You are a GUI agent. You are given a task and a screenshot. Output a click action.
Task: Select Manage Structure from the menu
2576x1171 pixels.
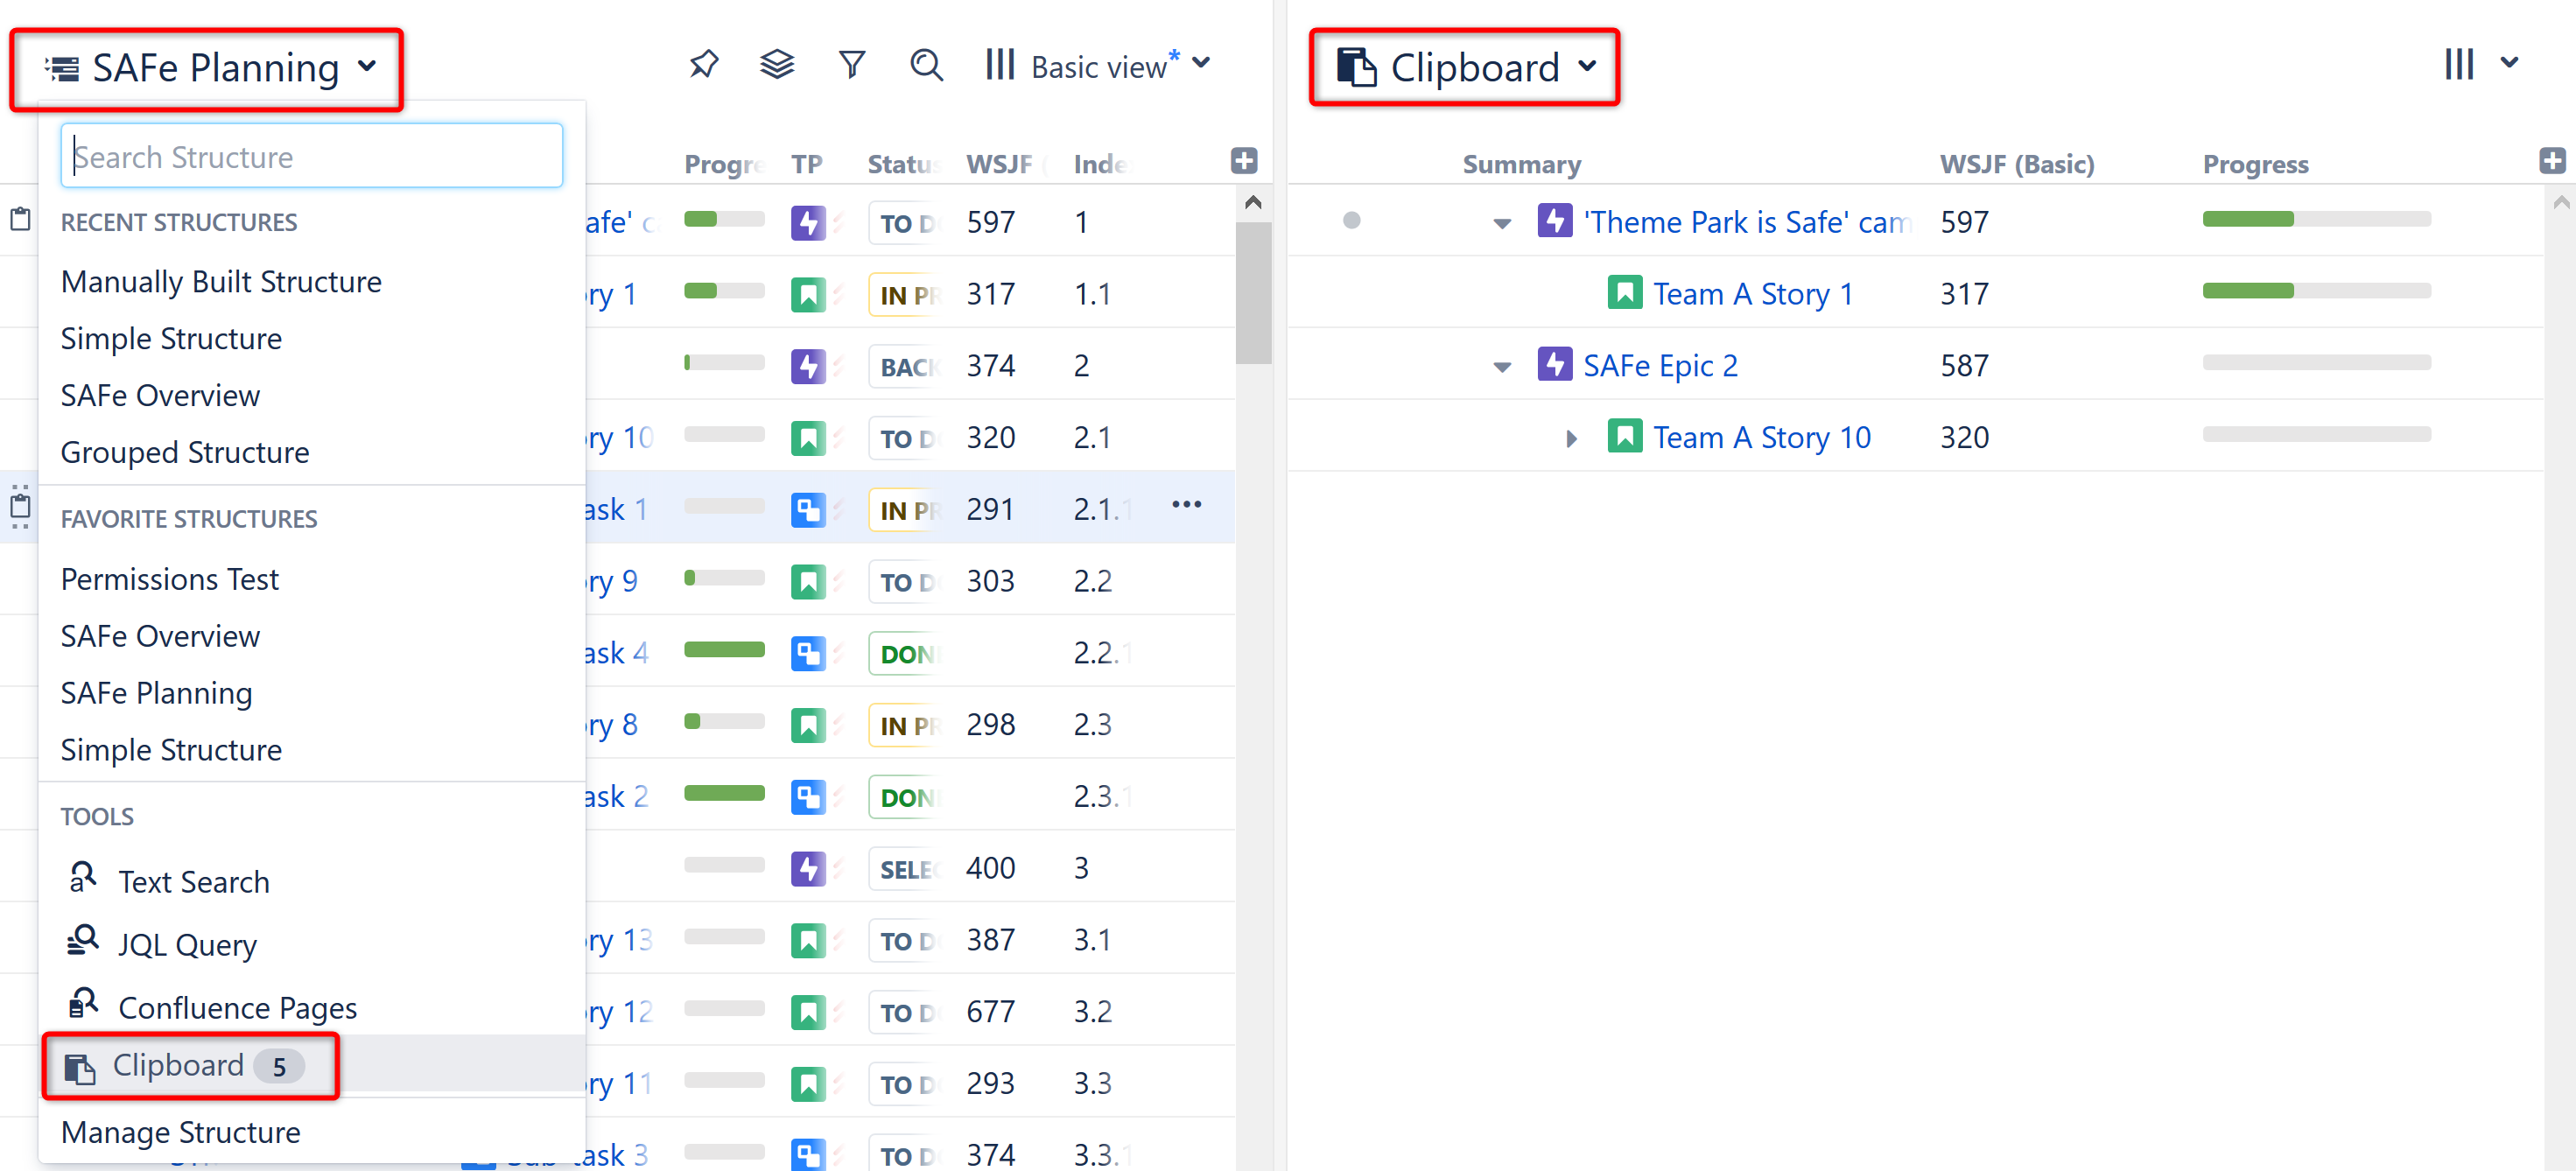point(180,1132)
